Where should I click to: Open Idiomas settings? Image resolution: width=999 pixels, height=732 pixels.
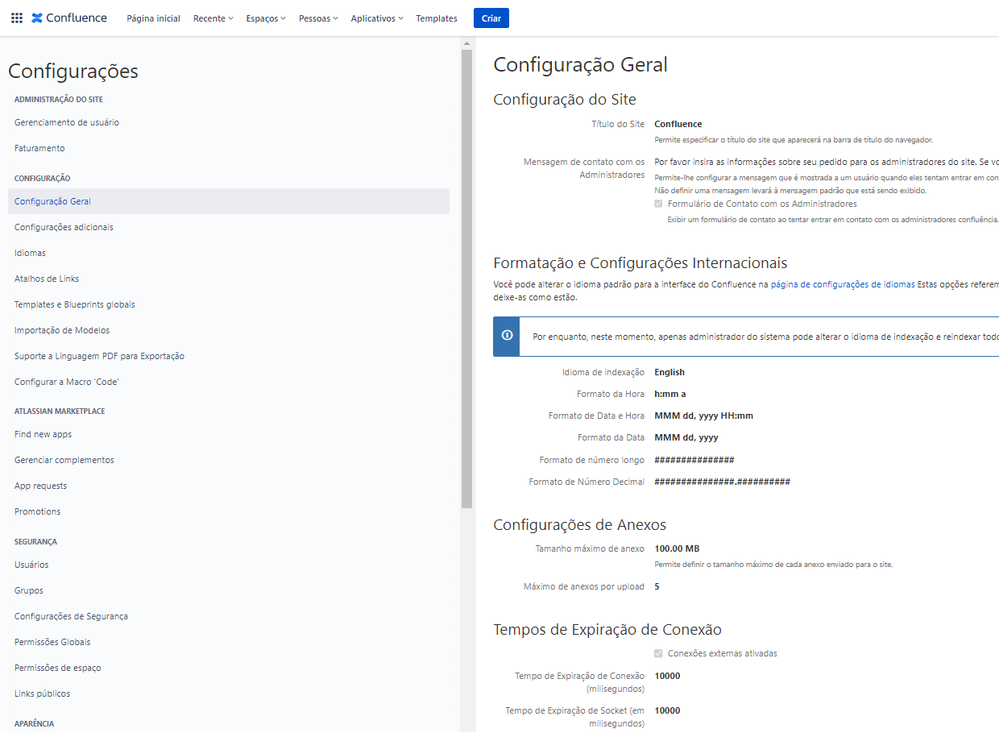(30, 253)
